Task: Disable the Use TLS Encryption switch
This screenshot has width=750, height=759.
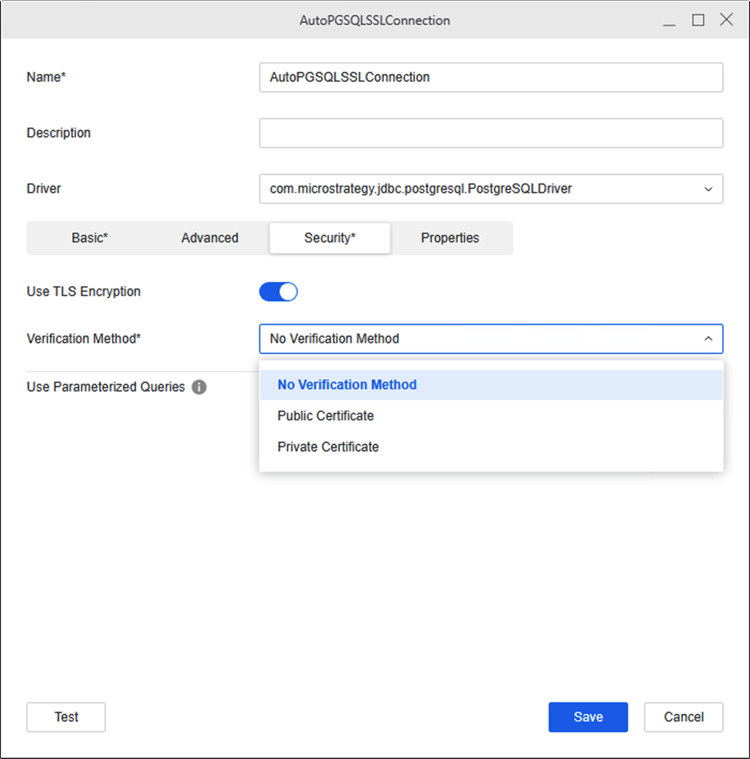Action: tap(278, 292)
